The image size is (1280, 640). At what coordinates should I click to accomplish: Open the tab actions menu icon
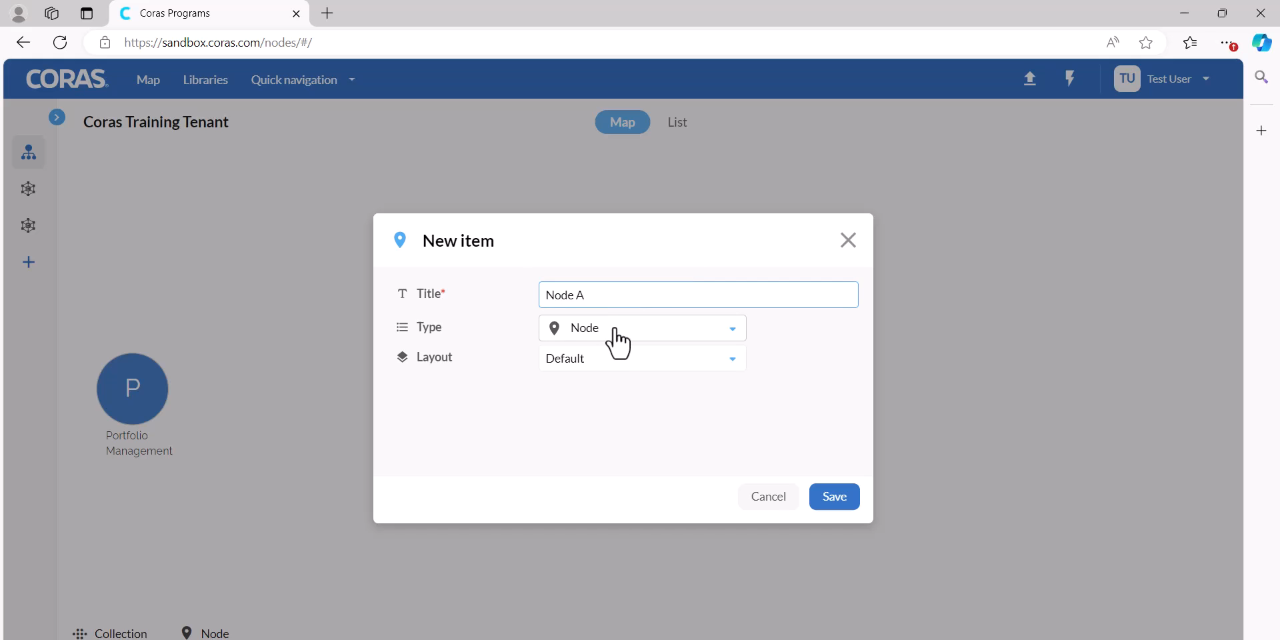click(87, 13)
